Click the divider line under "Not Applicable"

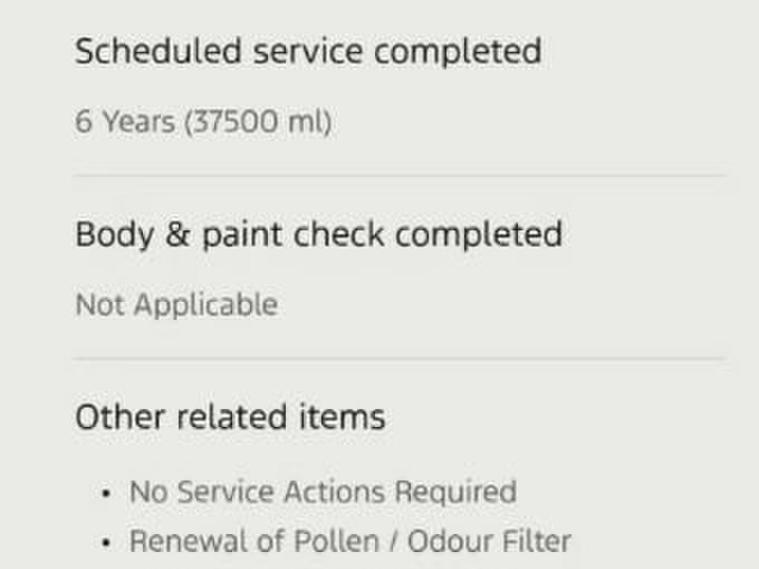(x=400, y=359)
